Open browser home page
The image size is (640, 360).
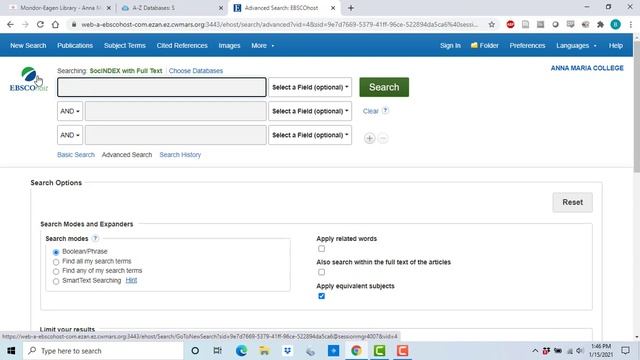tap(55, 24)
